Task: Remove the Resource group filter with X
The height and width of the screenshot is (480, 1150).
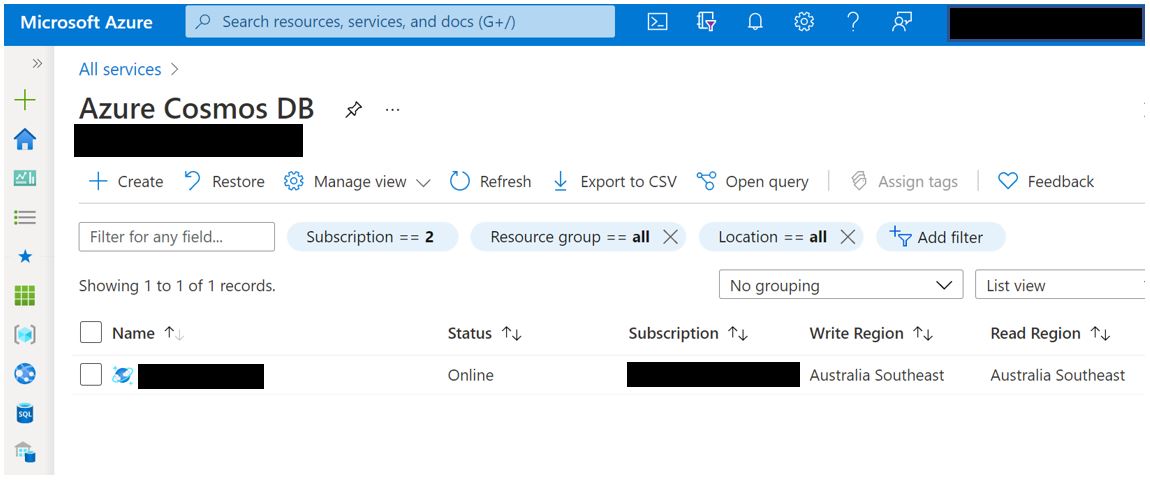Action: point(670,237)
